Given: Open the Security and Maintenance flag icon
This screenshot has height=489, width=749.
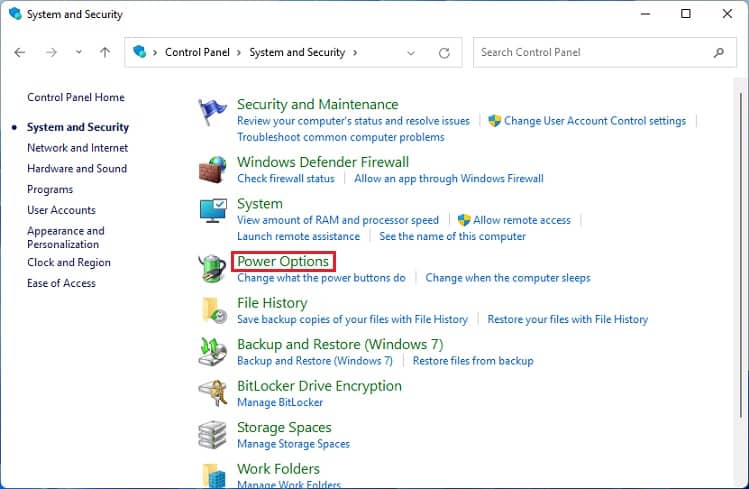Looking at the screenshot, I should click(212, 112).
